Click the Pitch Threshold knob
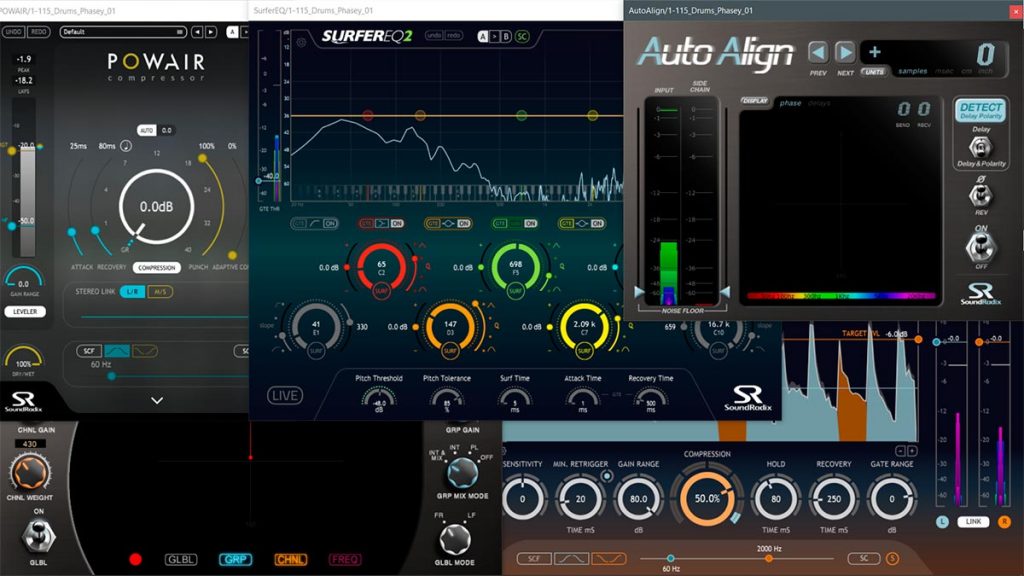Screen dimensions: 1024x576 click(379, 398)
